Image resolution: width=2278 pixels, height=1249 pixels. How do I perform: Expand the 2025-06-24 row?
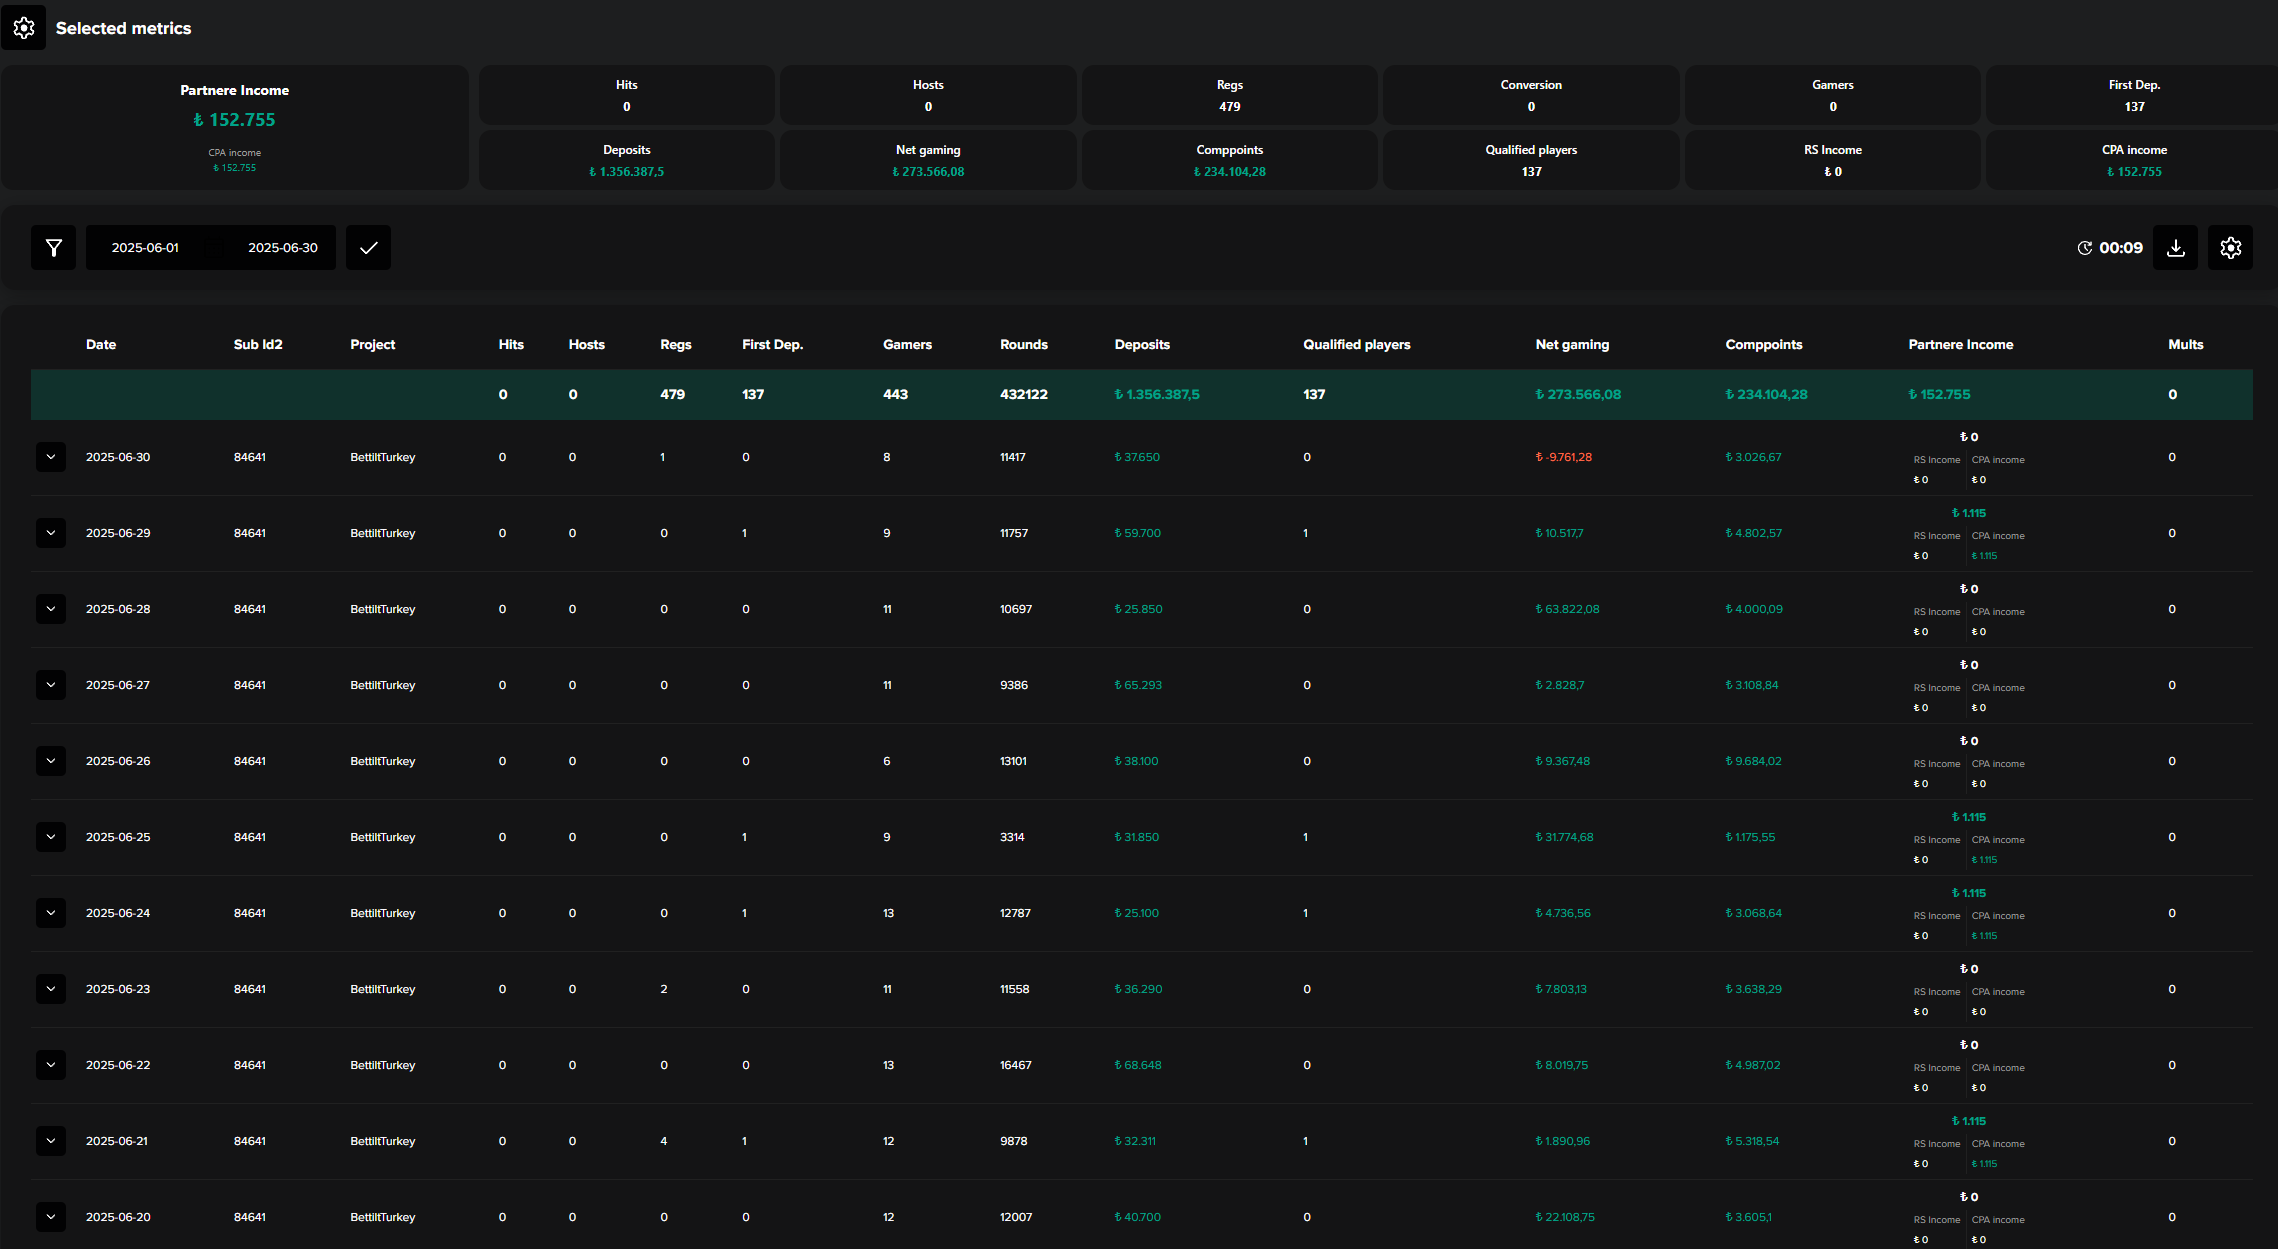pos(51,913)
